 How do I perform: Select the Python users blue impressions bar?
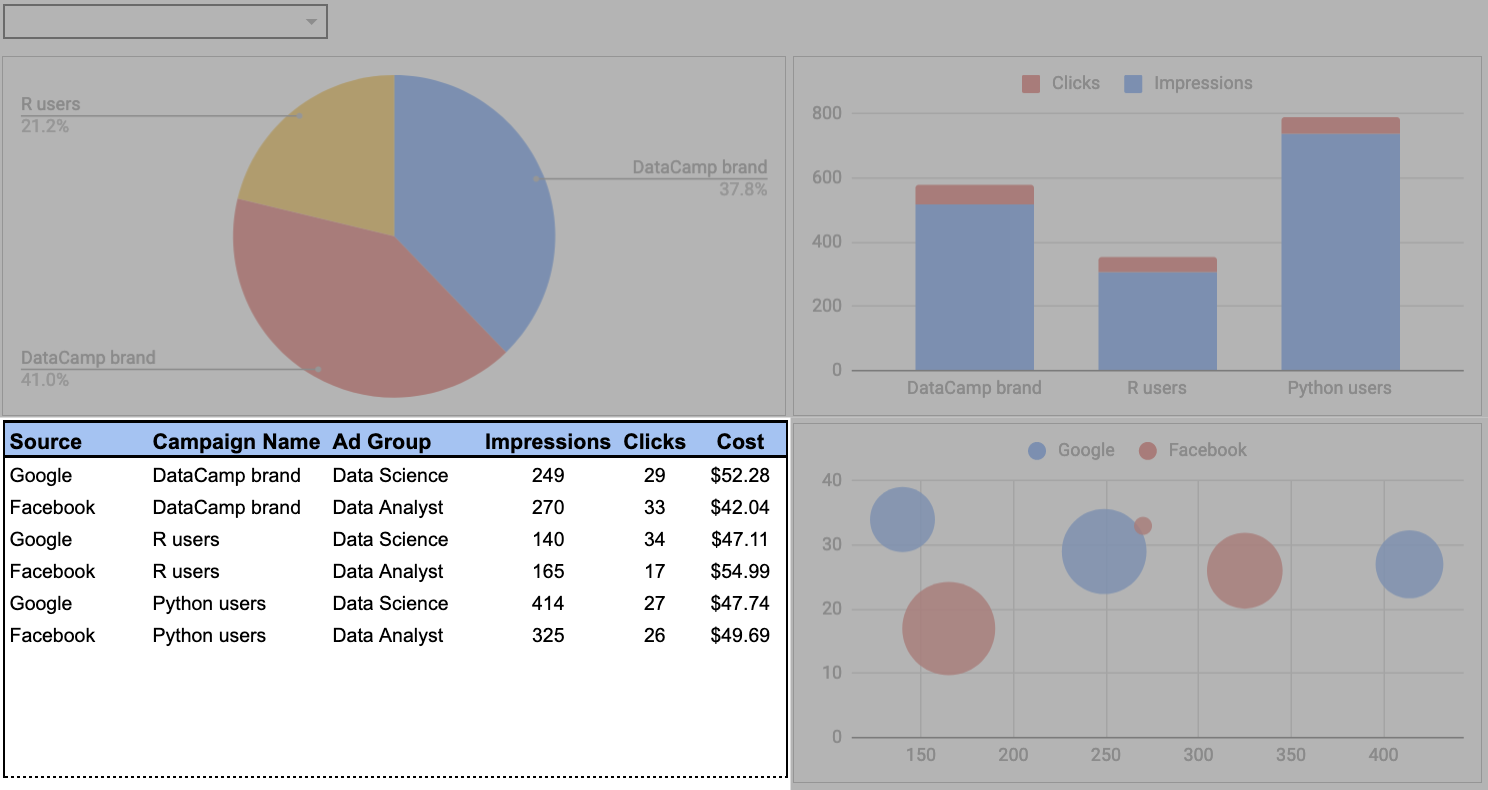[1340, 252]
